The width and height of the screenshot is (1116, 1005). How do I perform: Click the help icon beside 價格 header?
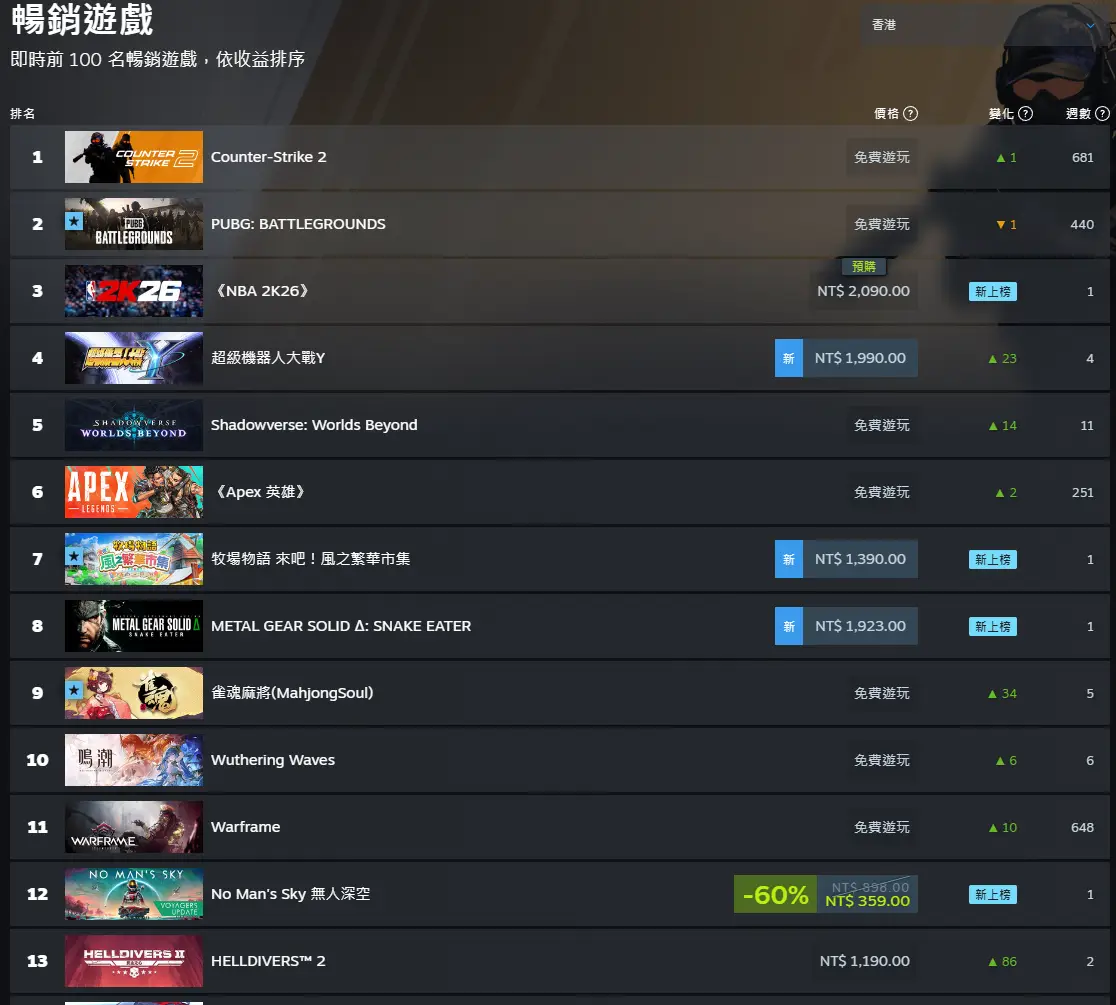[910, 113]
